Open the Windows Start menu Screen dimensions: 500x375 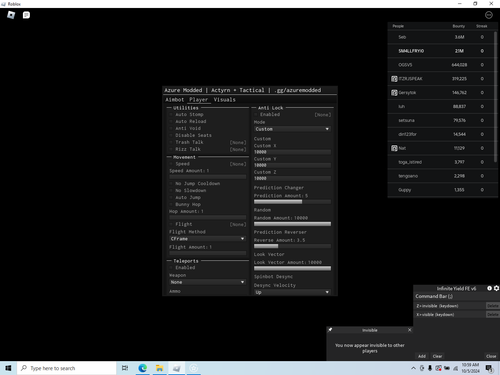[8, 368]
